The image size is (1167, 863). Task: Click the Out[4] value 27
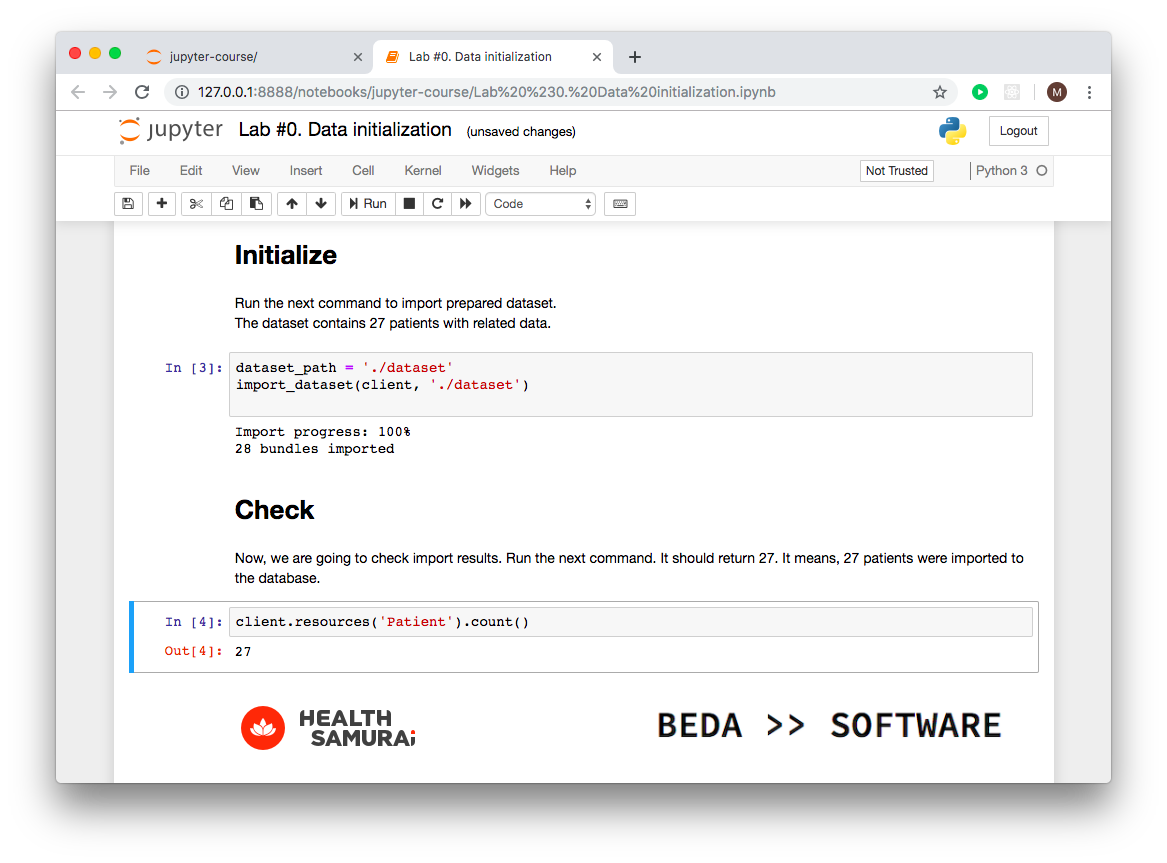[x=243, y=652]
